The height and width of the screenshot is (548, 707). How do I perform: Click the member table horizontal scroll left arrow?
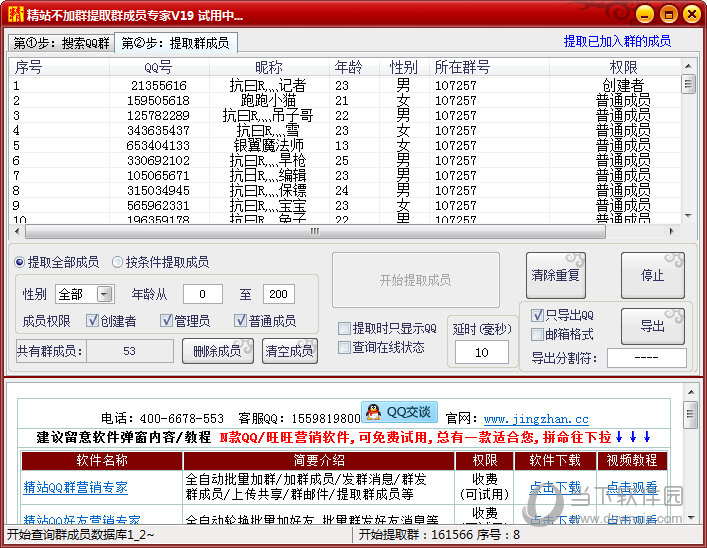point(17,231)
